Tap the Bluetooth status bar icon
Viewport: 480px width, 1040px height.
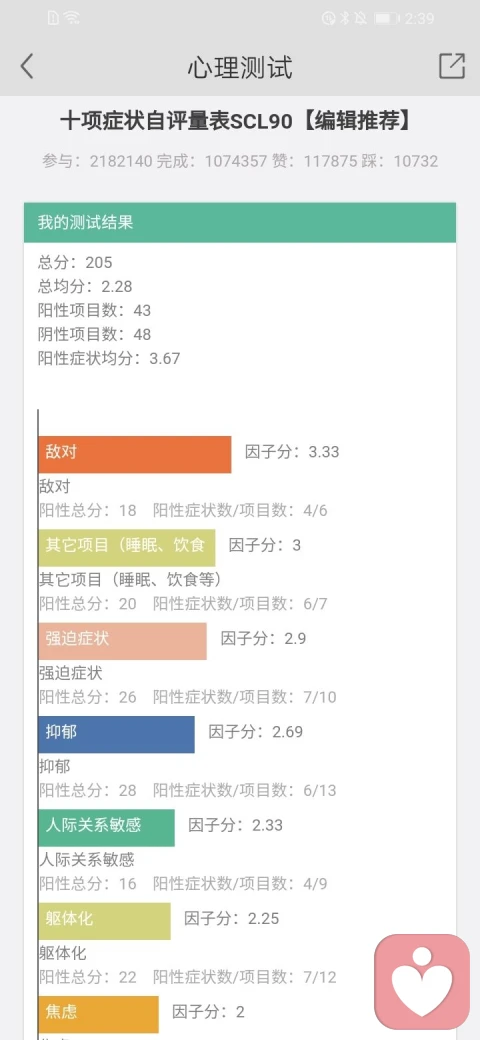[344, 19]
